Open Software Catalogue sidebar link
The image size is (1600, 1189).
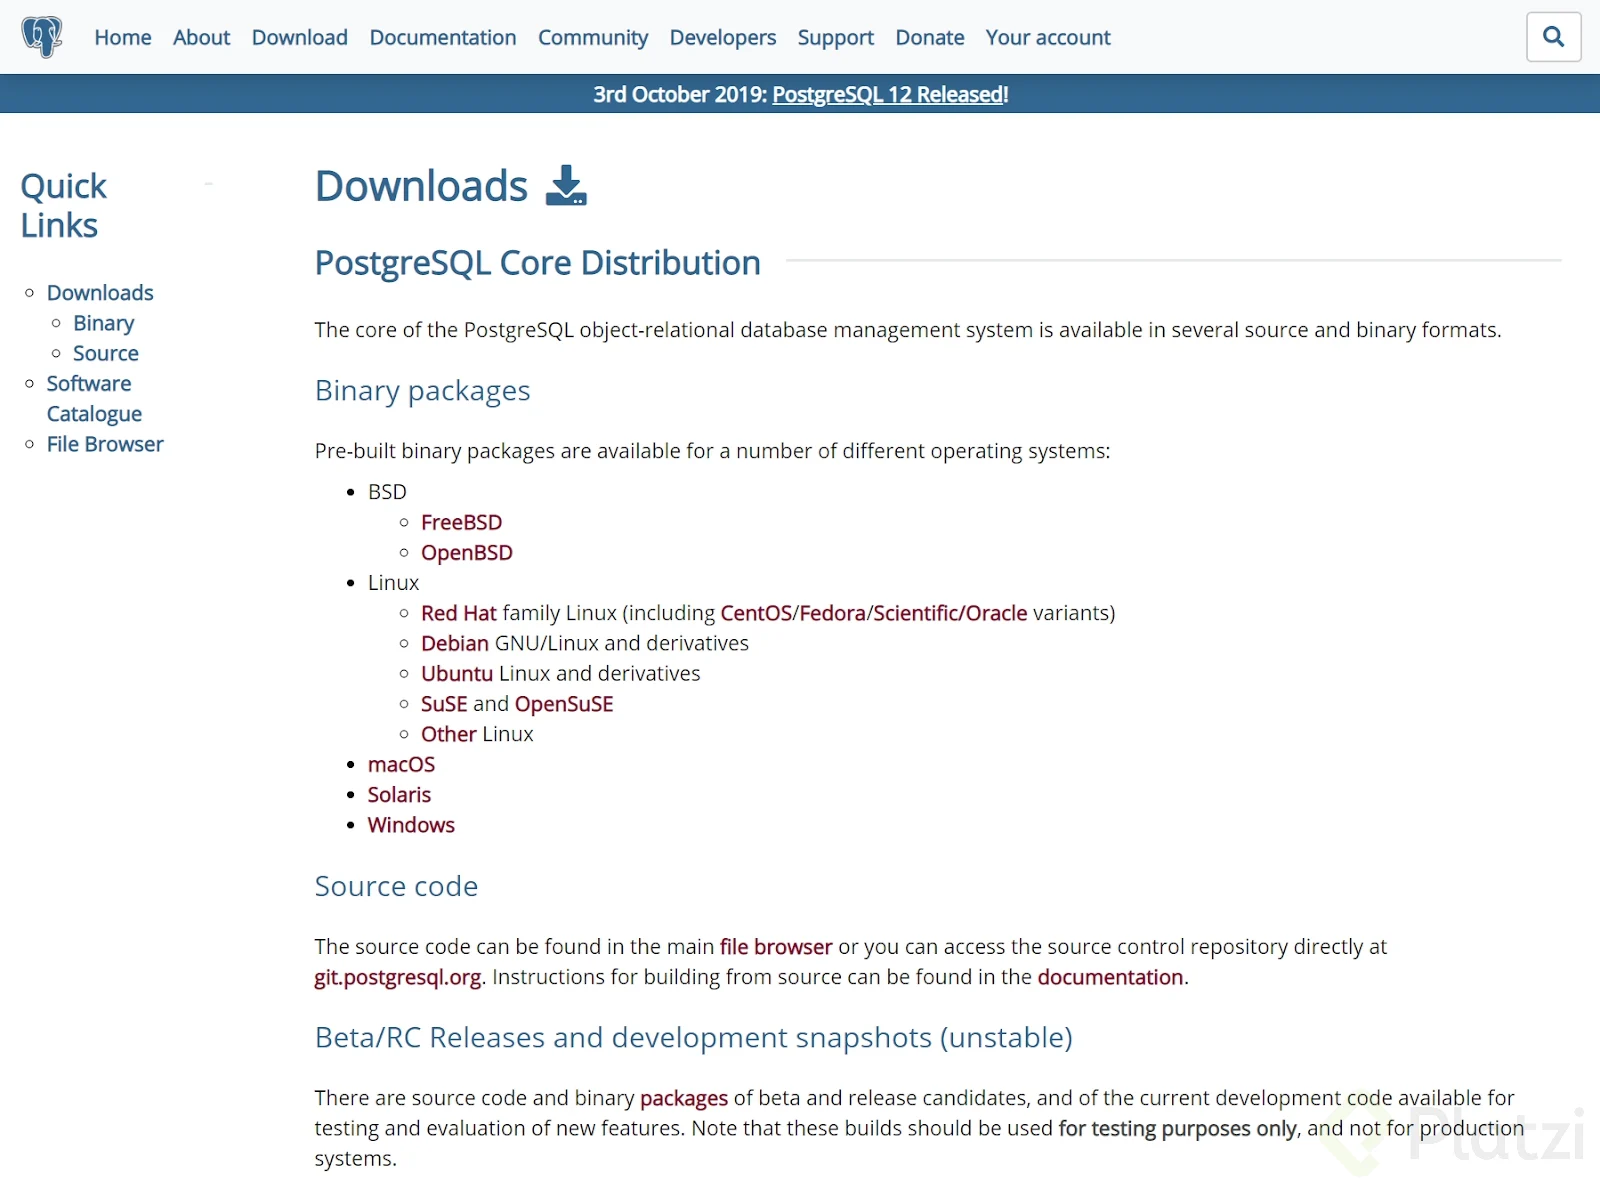(94, 399)
